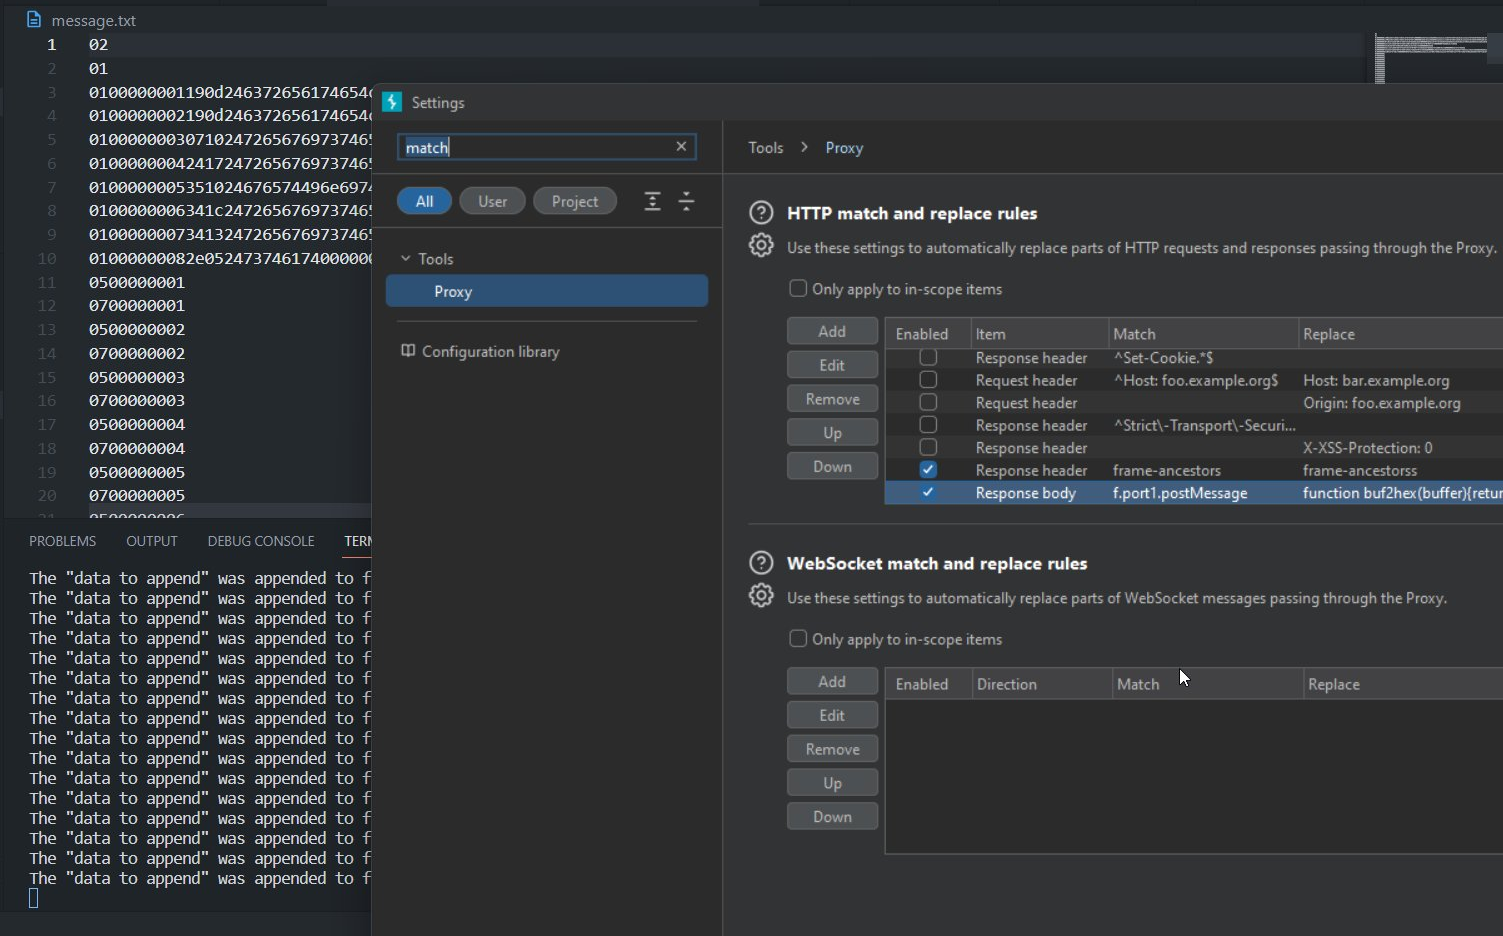Click the 'HTTP match and replace rules' heading
Screen dimensions: 1503x936
(912, 213)
